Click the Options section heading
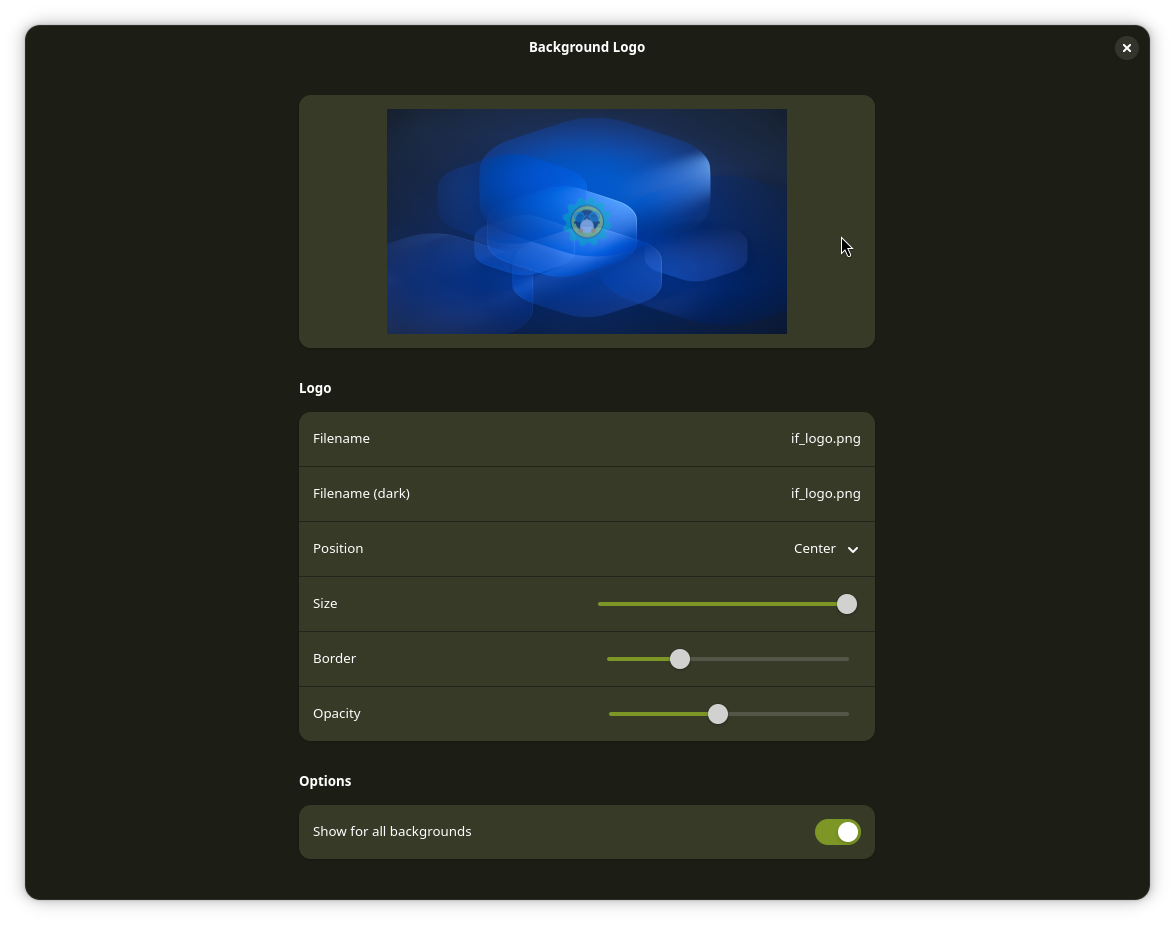This screenshot has width=1175, height=925. tap(325, 781)
